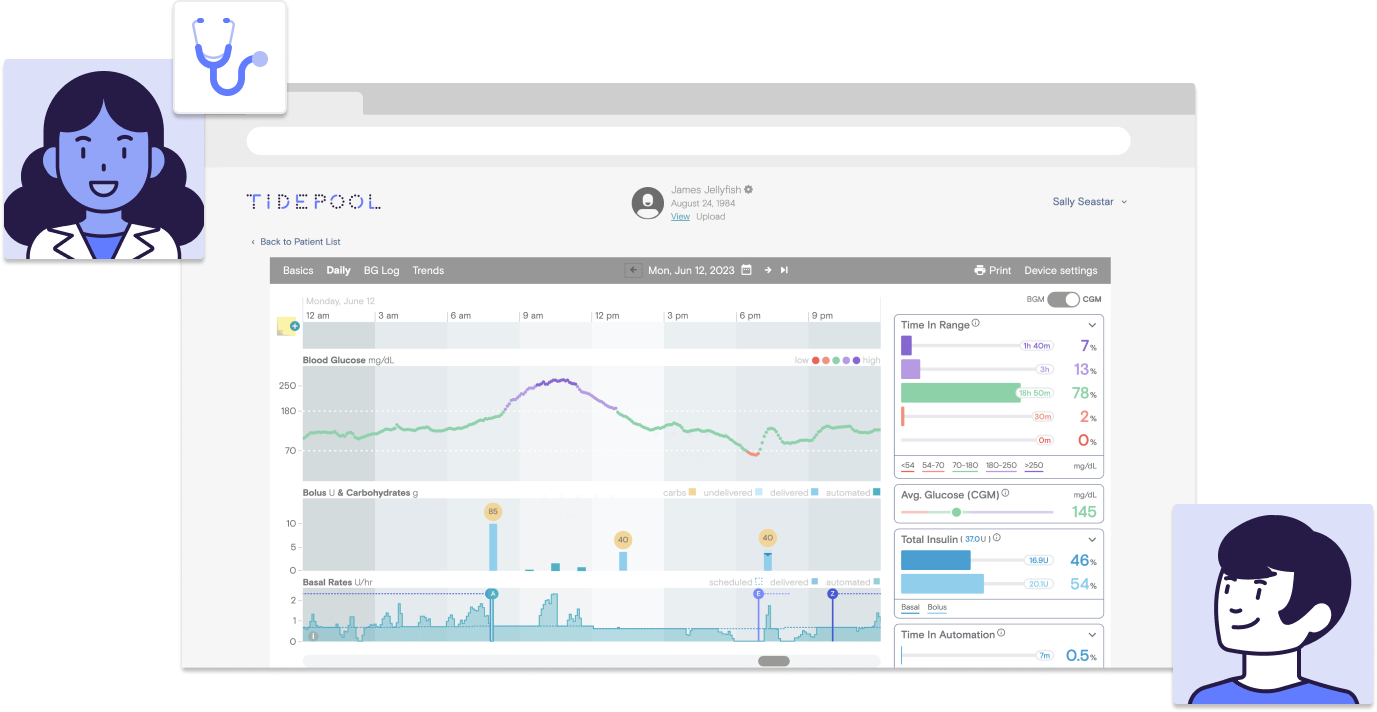Toggle the BGM/CGM switch

1063,299
